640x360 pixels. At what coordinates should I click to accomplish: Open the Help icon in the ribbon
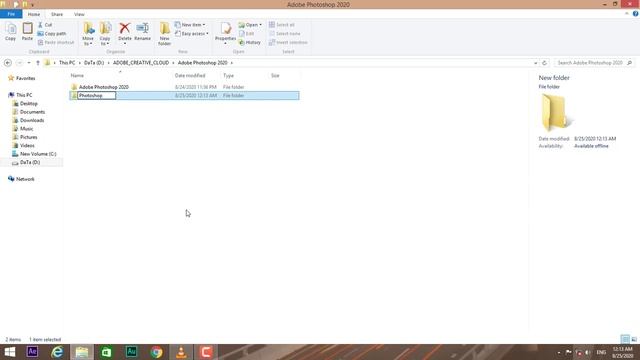pos(636,13)
